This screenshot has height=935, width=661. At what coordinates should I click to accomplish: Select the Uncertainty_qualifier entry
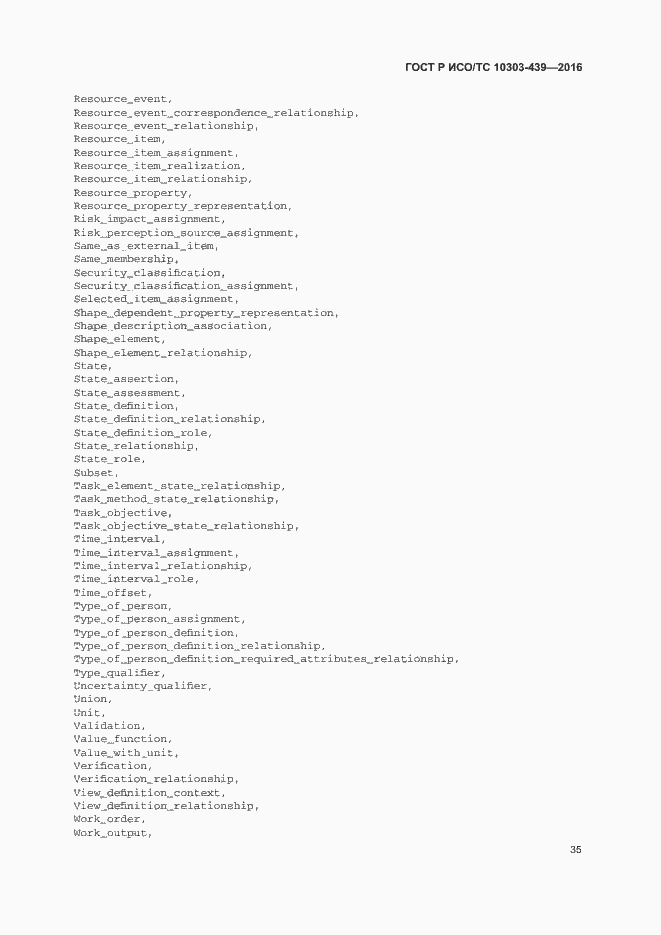click(x=142, y=686)
